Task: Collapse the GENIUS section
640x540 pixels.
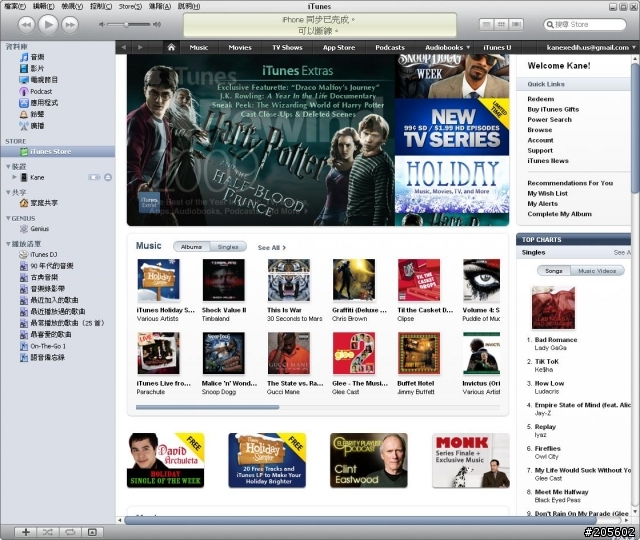Action: click(x=8, y=218)
